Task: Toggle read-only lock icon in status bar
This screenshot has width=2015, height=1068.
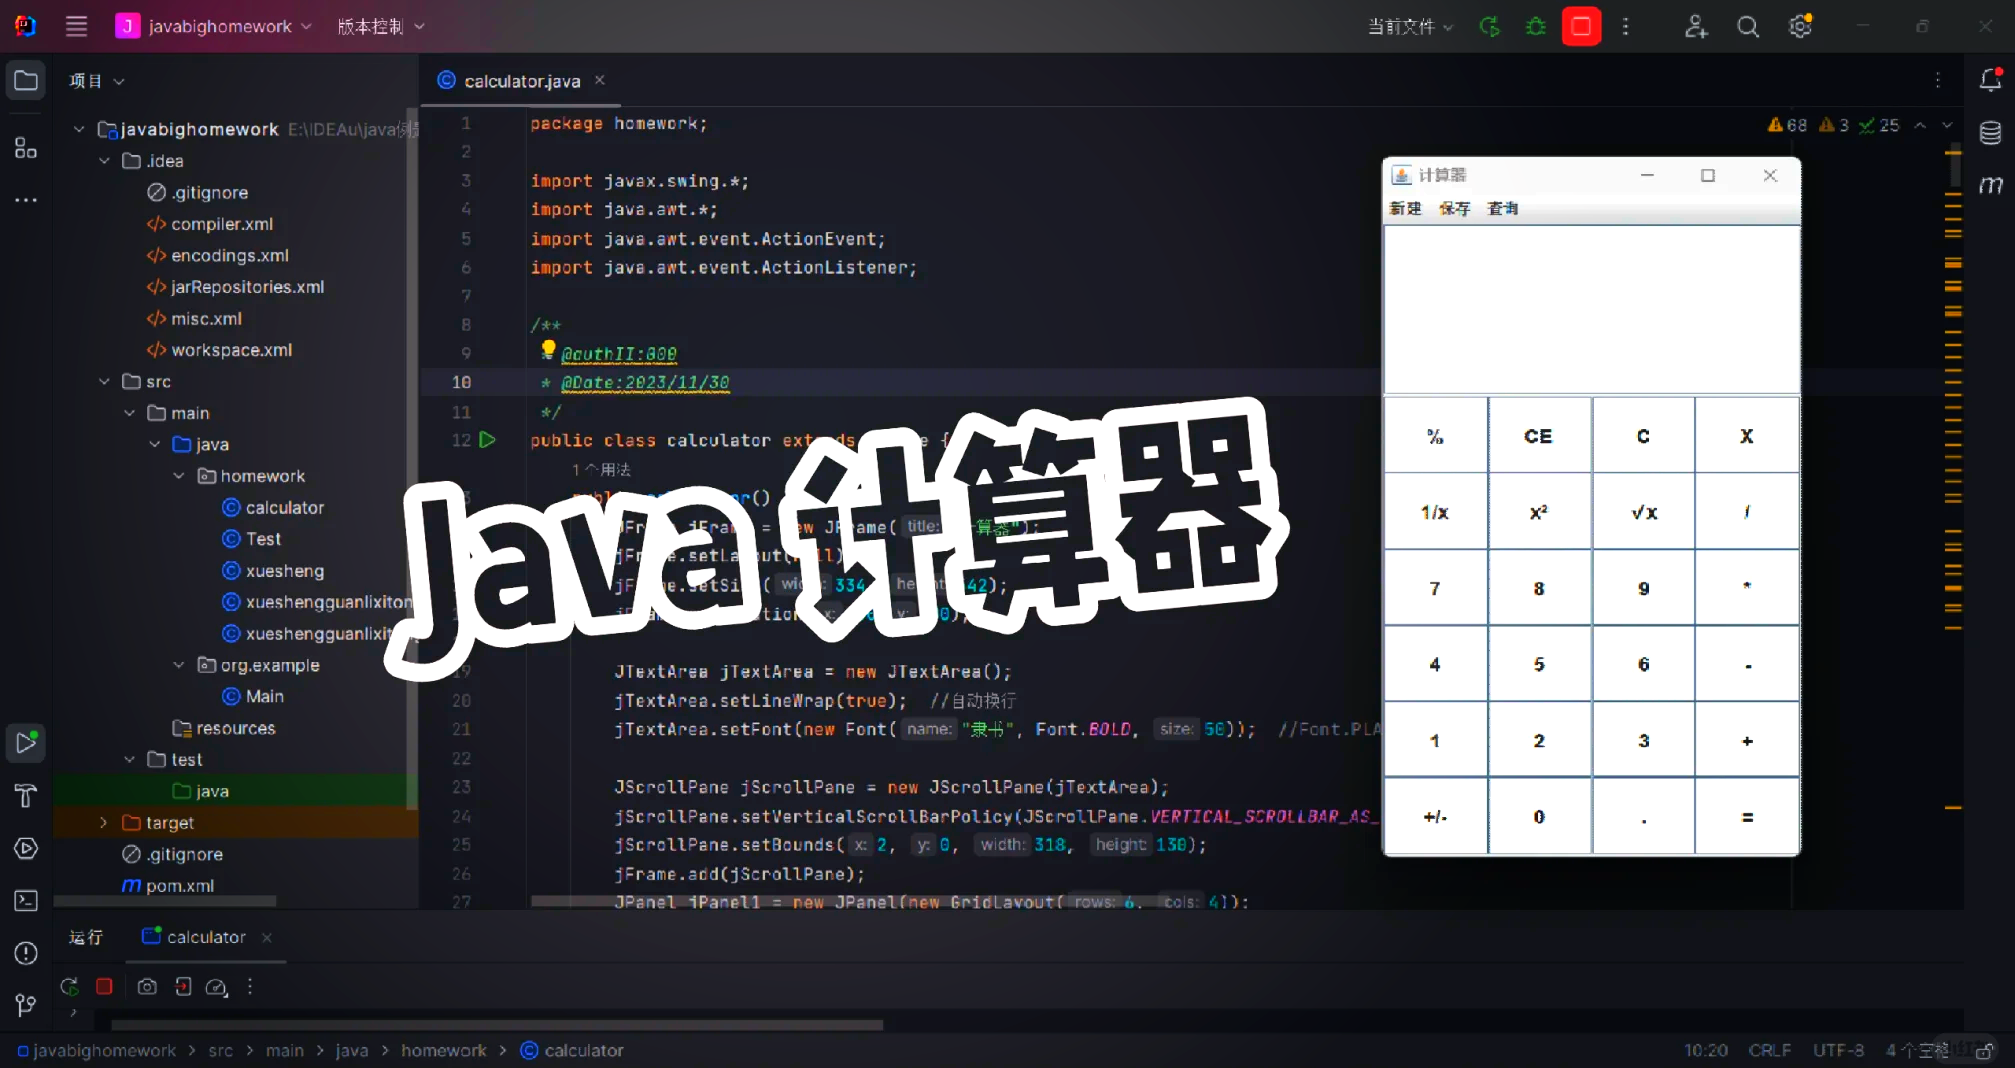Action: [x=1985, y=1051]
